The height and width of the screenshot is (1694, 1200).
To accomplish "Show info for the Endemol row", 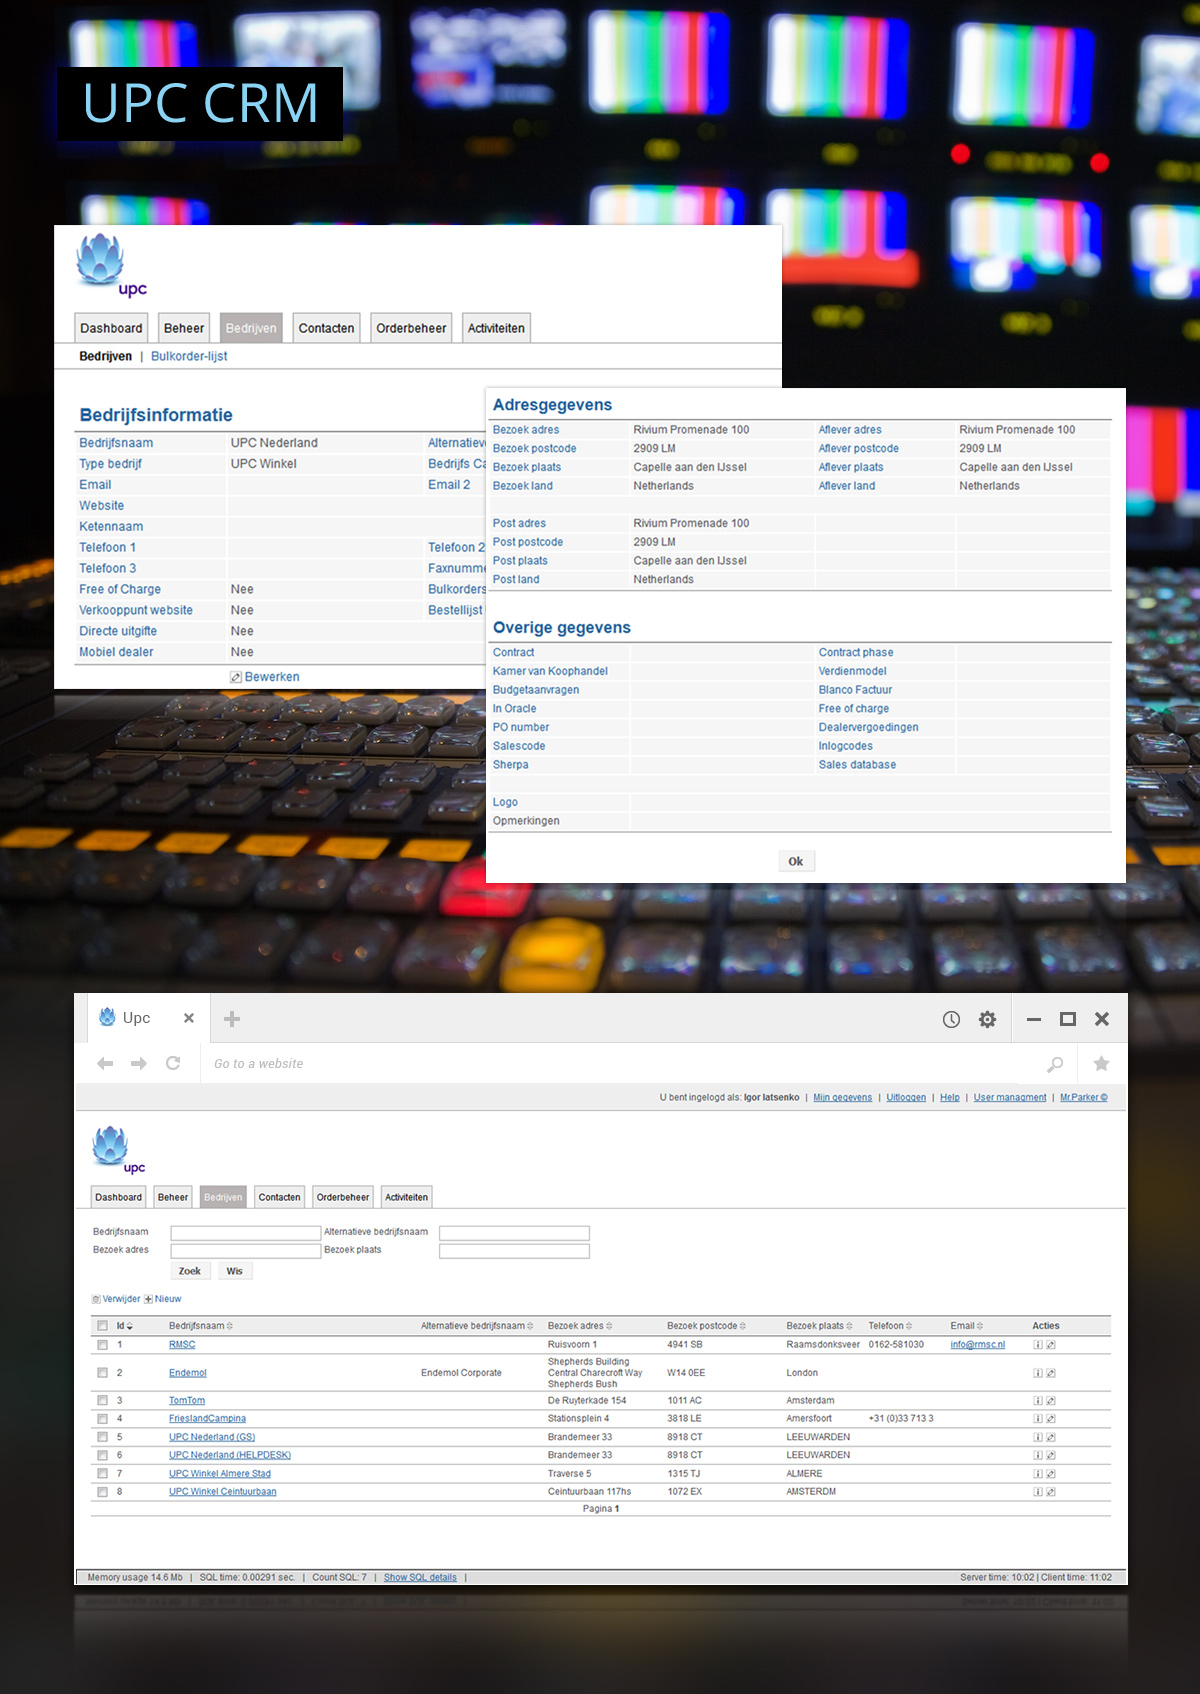I will pos(1038,1373).
